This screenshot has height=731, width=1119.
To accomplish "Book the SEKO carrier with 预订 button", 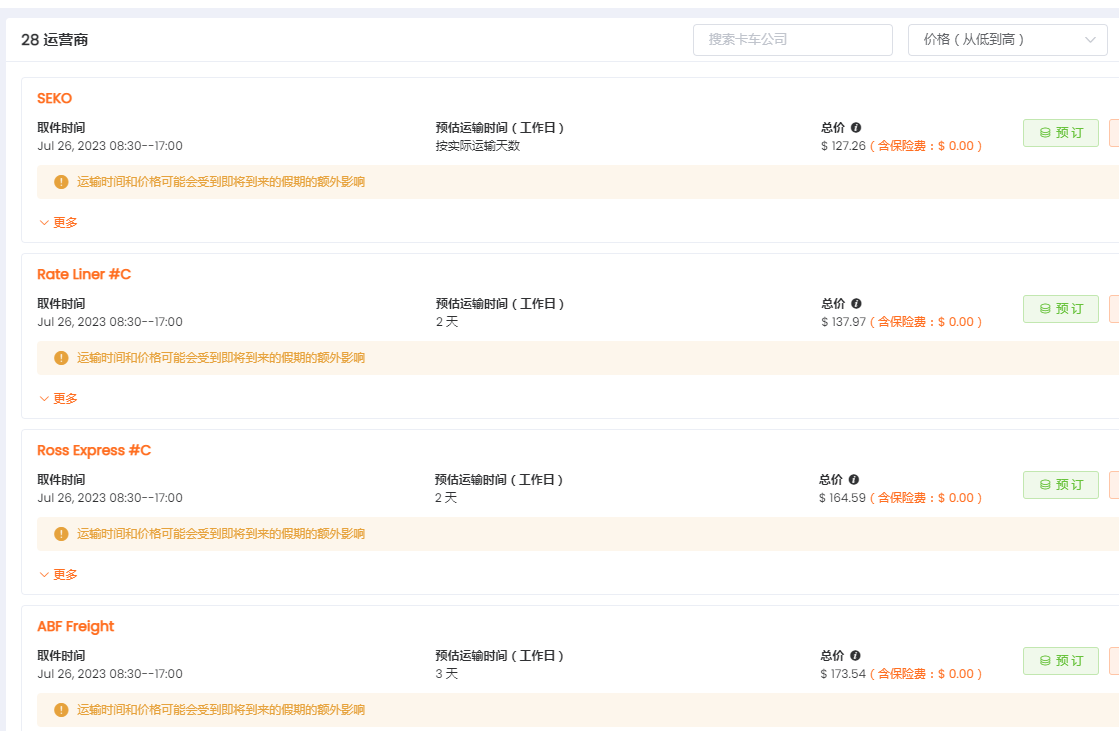I will point(1060,133).
